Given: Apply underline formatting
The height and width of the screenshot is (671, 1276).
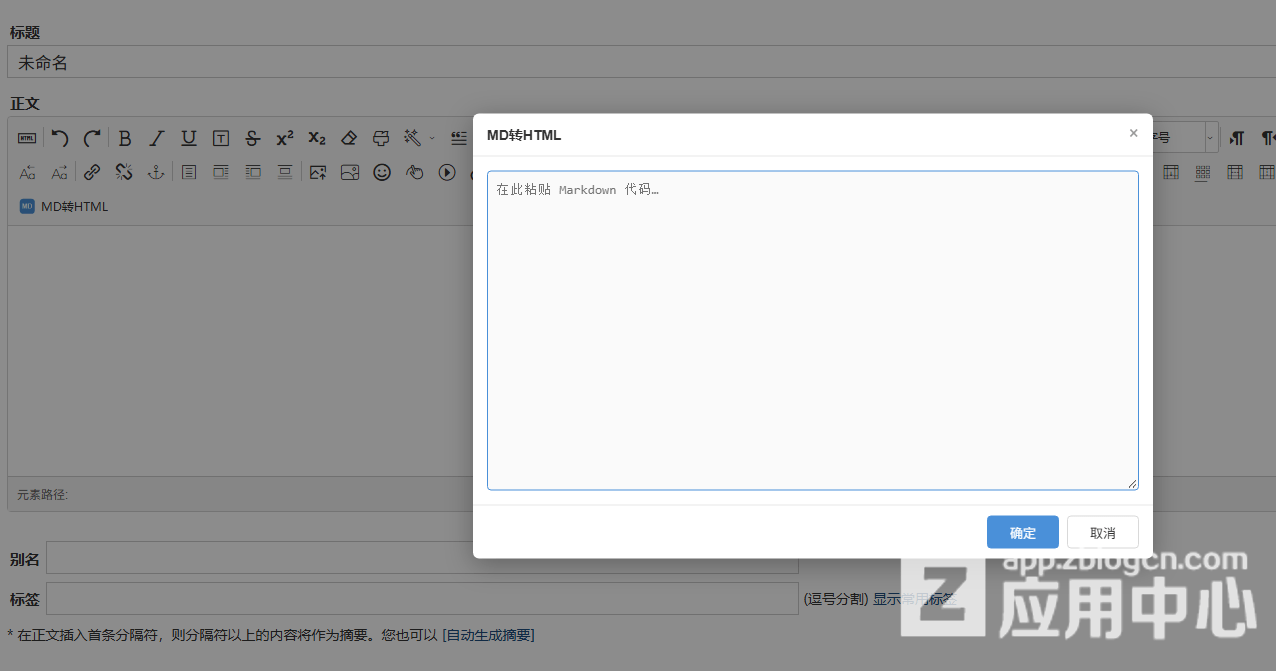Looking at the screenshot, I should (x=189, y=138).
